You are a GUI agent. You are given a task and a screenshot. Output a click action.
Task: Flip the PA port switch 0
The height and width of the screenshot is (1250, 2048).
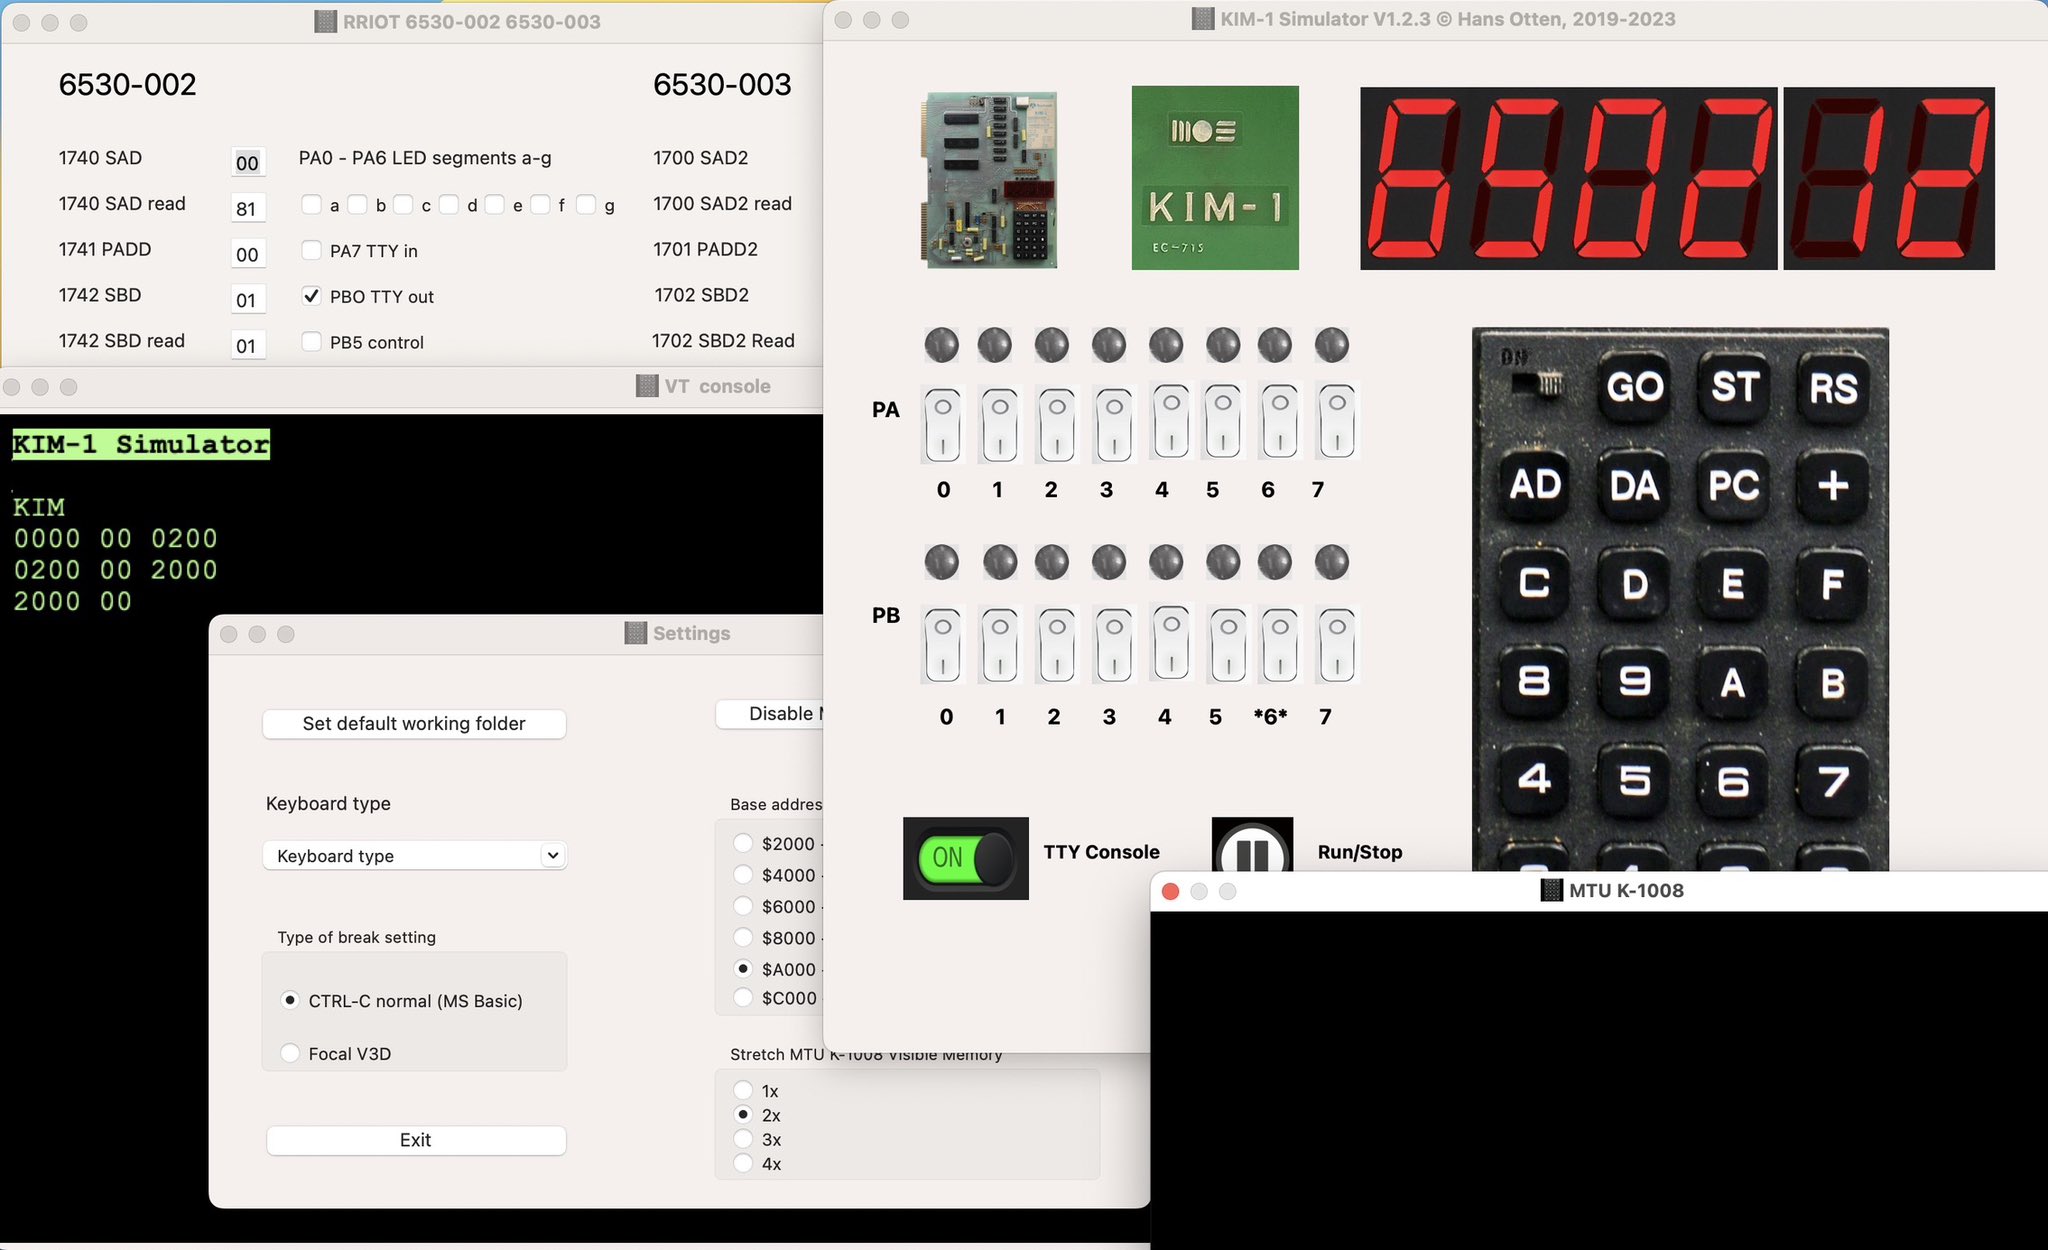pos(942,424)
